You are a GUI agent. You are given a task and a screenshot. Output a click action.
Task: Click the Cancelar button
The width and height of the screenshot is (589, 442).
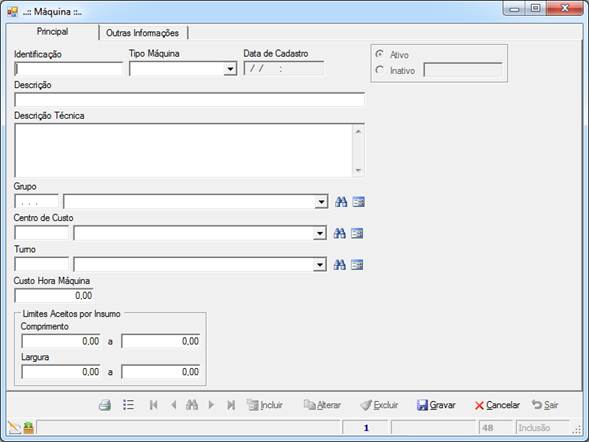[x=497, y=405]
